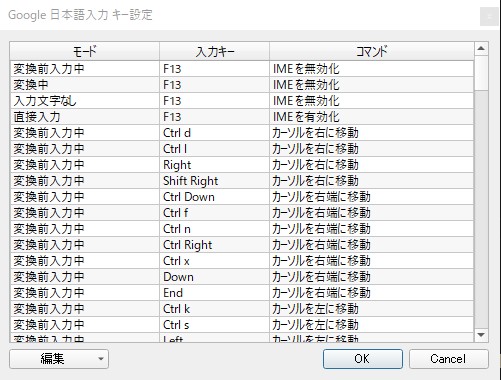This screenshot has width=501, height=380.
Task: Select the Ctrl n key cell
Action: pyautogui.click(x=214, y=229)
